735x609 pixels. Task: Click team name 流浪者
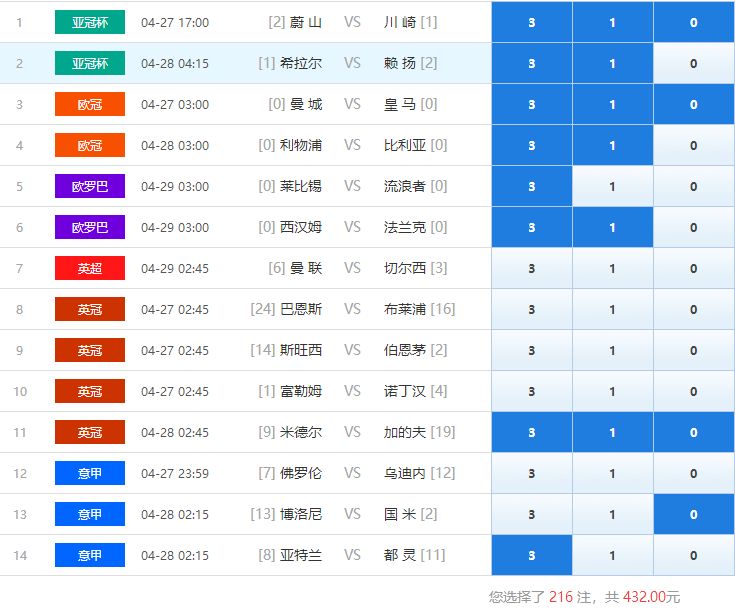tap(405, 186)
